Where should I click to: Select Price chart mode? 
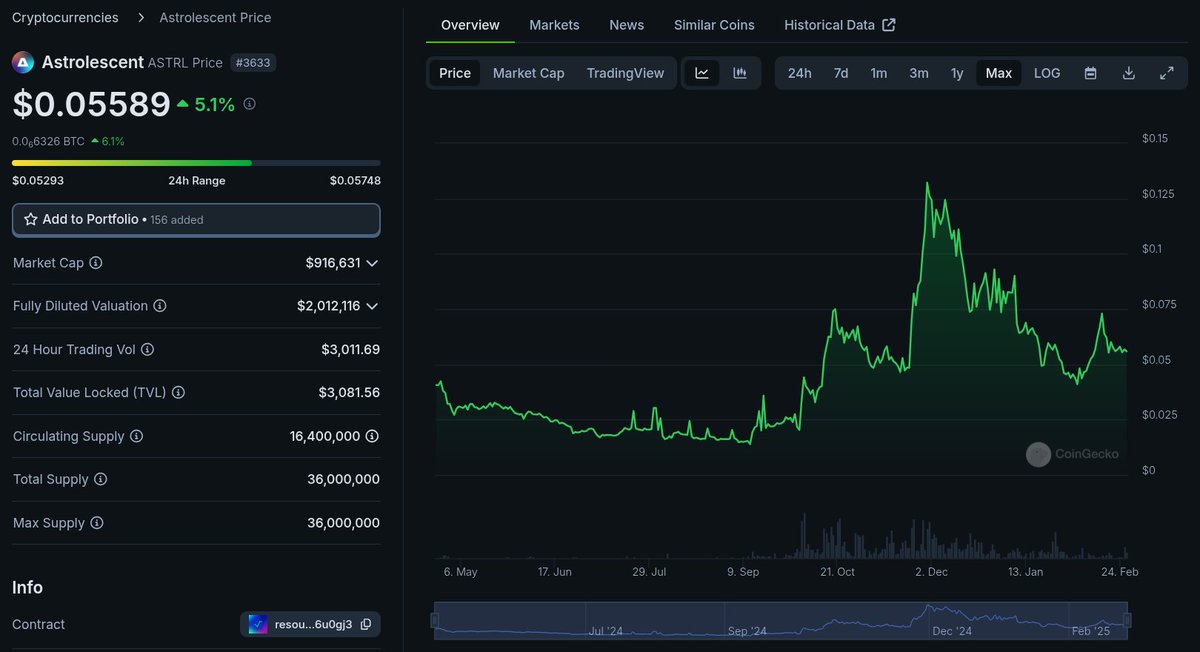(455, 73)
